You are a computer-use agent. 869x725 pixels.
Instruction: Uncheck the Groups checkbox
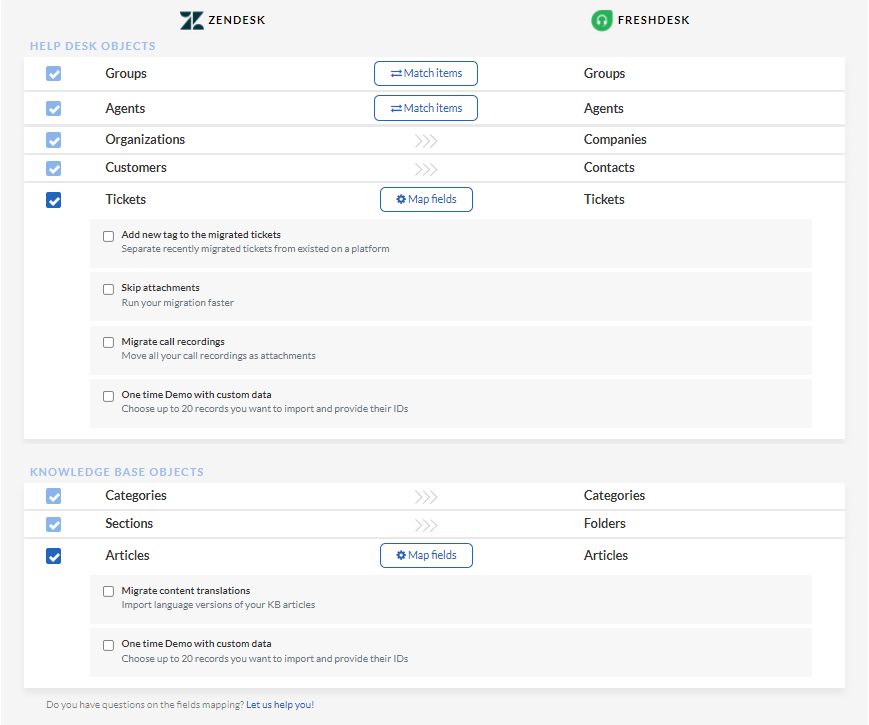[x=54, y=73]
